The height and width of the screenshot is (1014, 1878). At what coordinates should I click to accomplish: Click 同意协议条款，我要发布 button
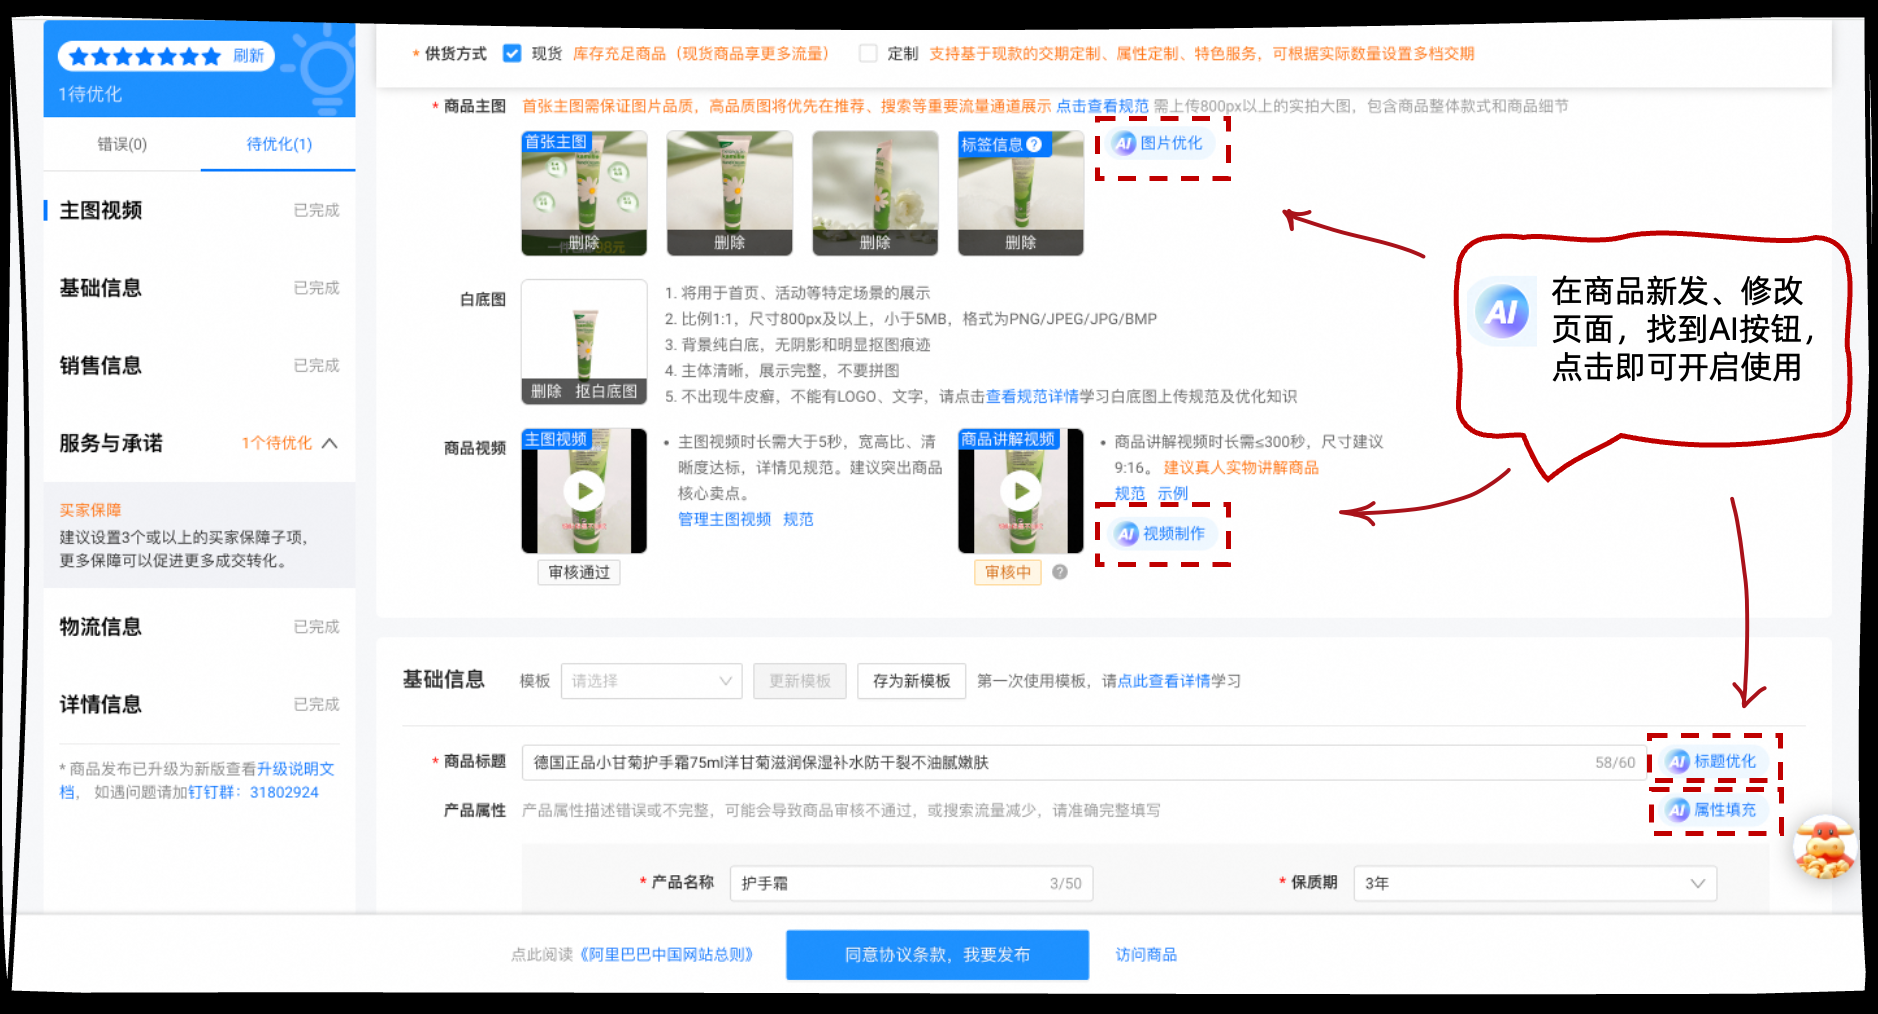[x=937, y=955]
